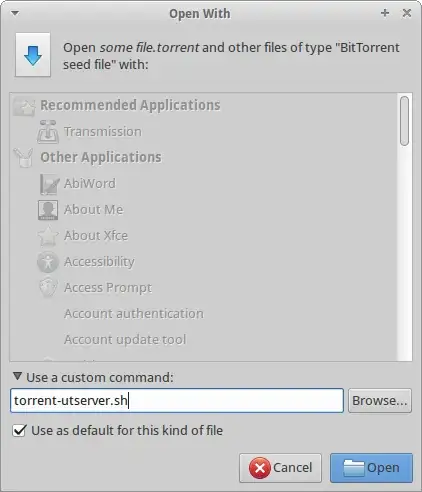Choose the About Xfce star icon
Viewport: 422px width, 492px height.
click(x=48, y=236)
